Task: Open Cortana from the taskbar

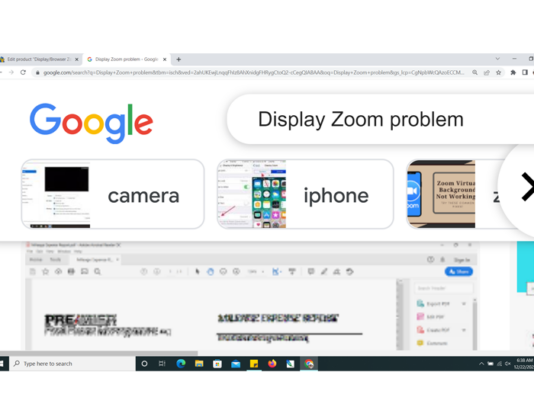Action: (x=144, y=364)
